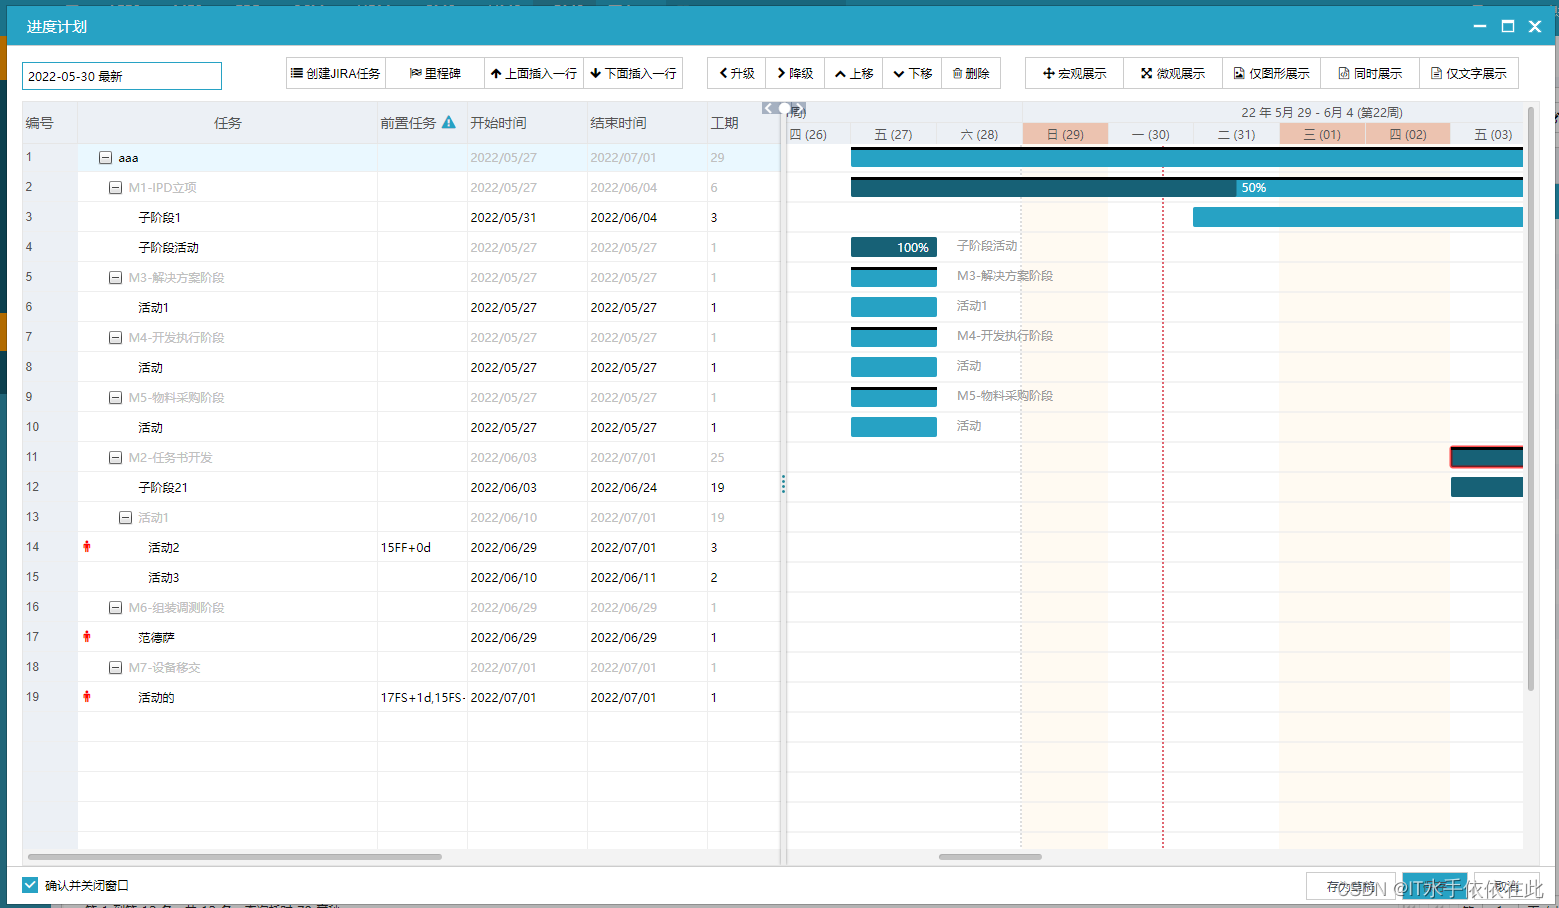Cancel the dialog with 取消

[x=1507, y=886]
